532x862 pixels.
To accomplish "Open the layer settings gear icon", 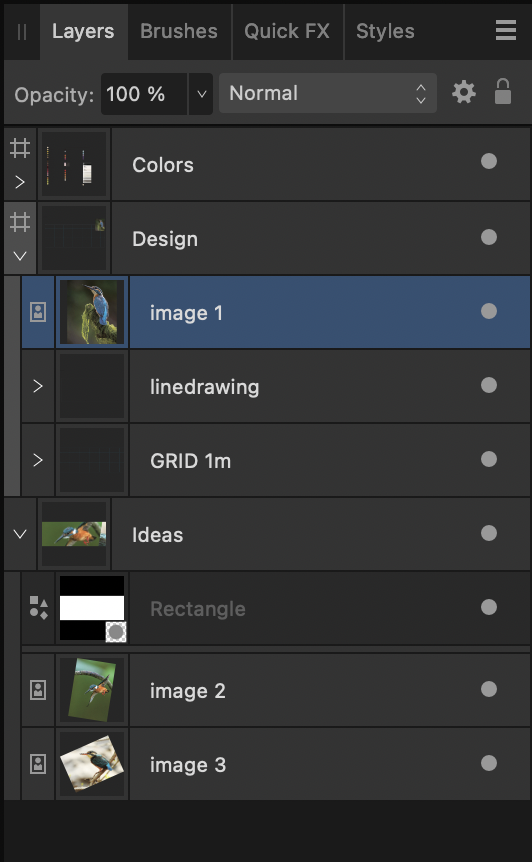I will click(464, 92).
